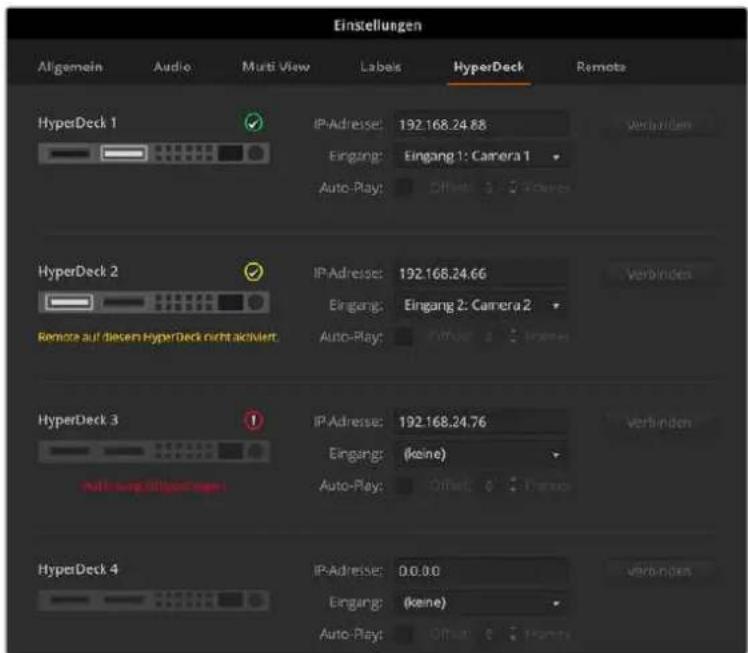
Task: Click Offset frames stepper for HyperDeck 4
Action: [x=513, y=634]
